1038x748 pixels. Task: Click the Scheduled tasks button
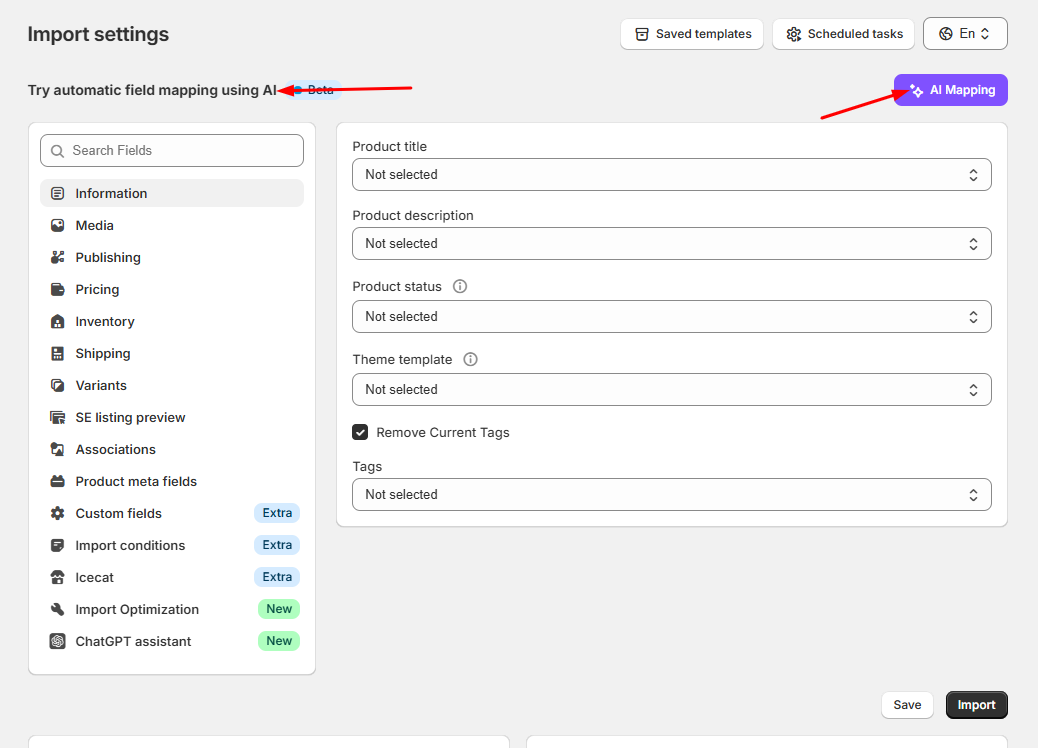[843, 34]
